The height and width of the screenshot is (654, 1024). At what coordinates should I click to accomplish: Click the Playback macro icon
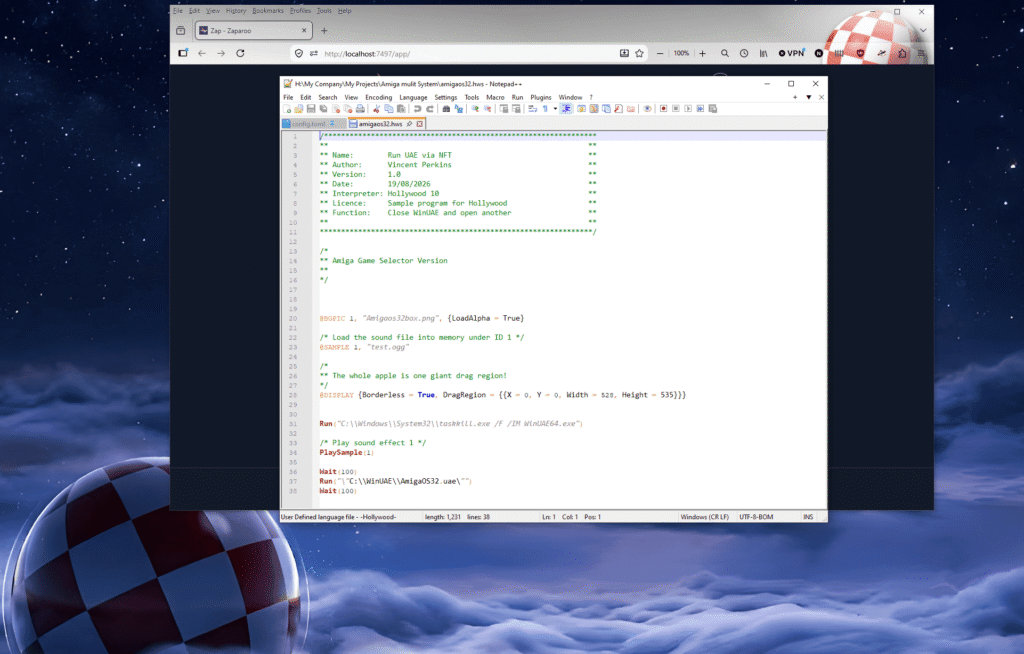(688, 108)
